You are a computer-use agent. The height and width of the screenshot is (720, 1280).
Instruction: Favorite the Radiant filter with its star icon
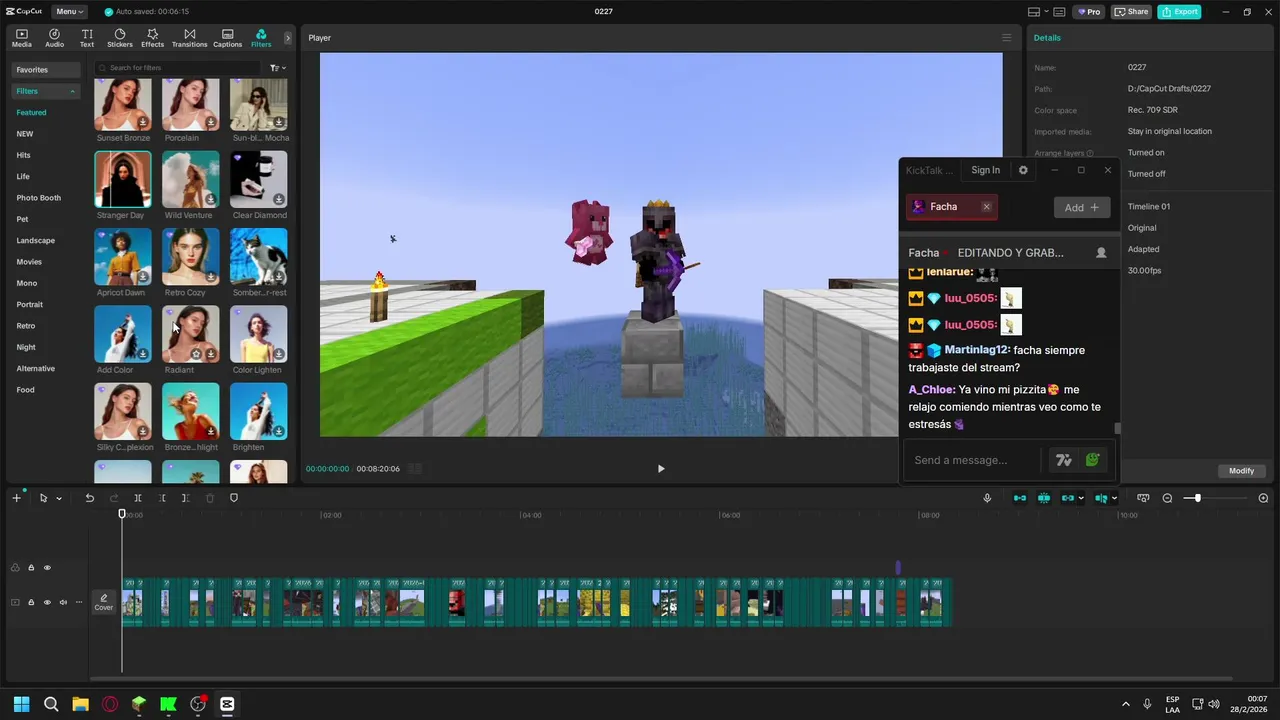[196, 354]
